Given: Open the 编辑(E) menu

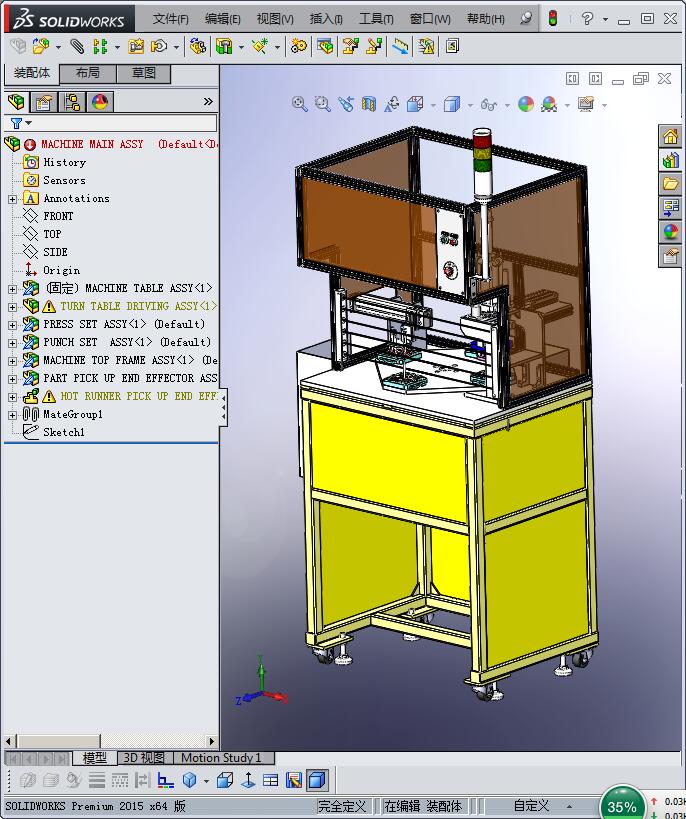Looking at the screenshot, I should pyautogui.click(x=223, y=19).
